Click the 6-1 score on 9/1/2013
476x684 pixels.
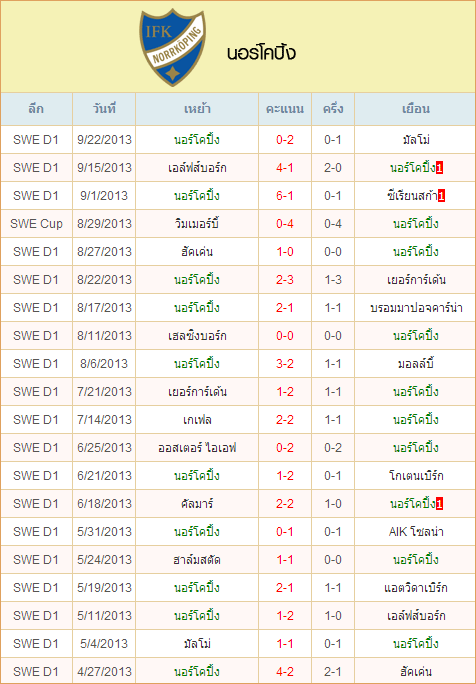pos(284,196)
